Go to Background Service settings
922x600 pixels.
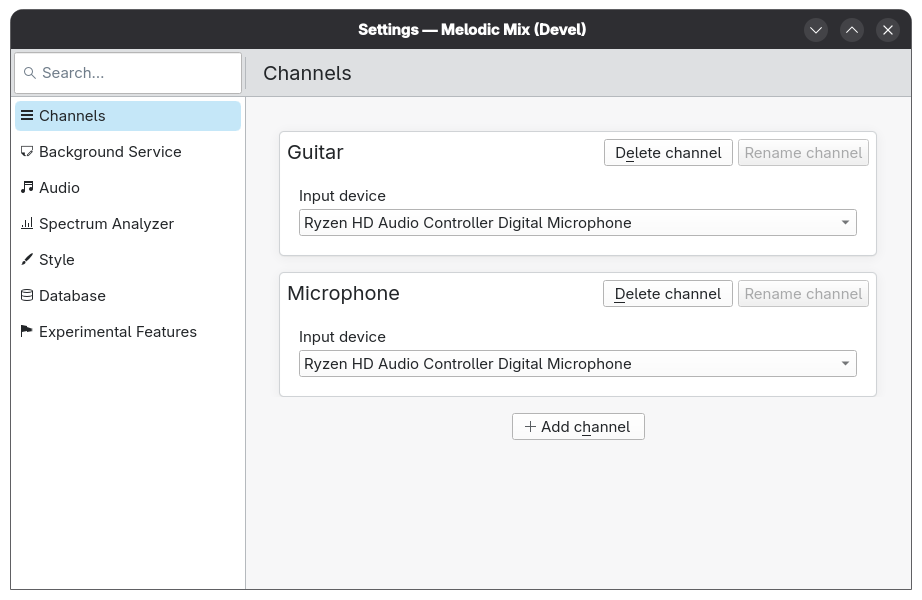(110, 152)
